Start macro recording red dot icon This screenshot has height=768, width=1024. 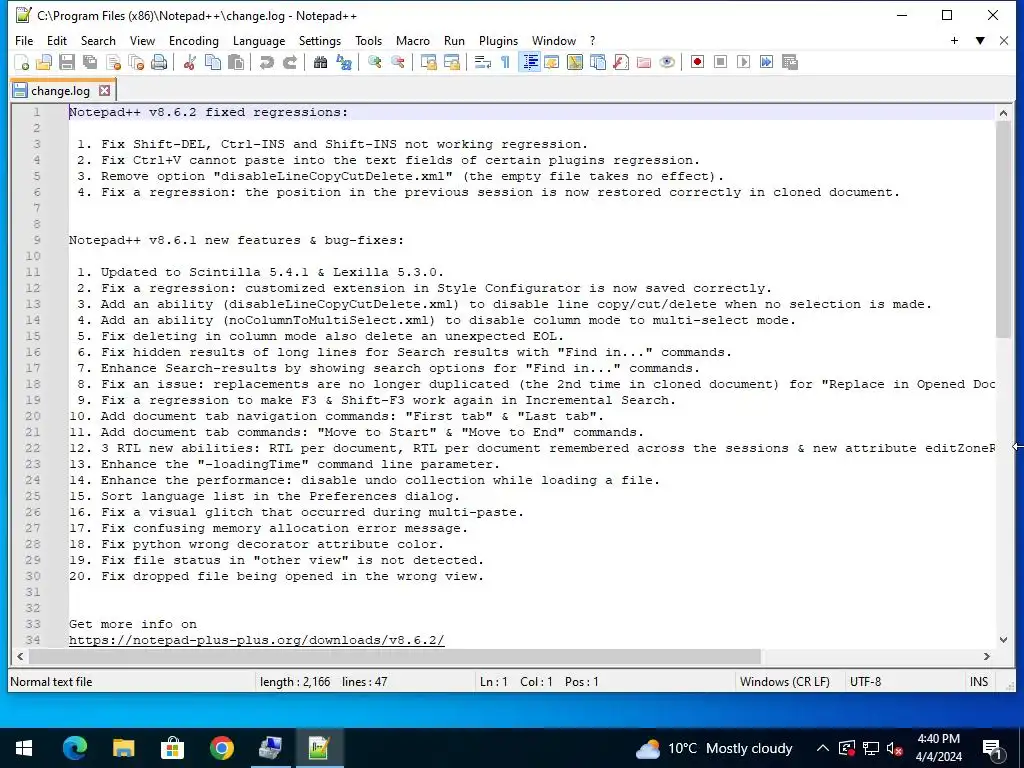pyautogui.click(x=697, y=62)
